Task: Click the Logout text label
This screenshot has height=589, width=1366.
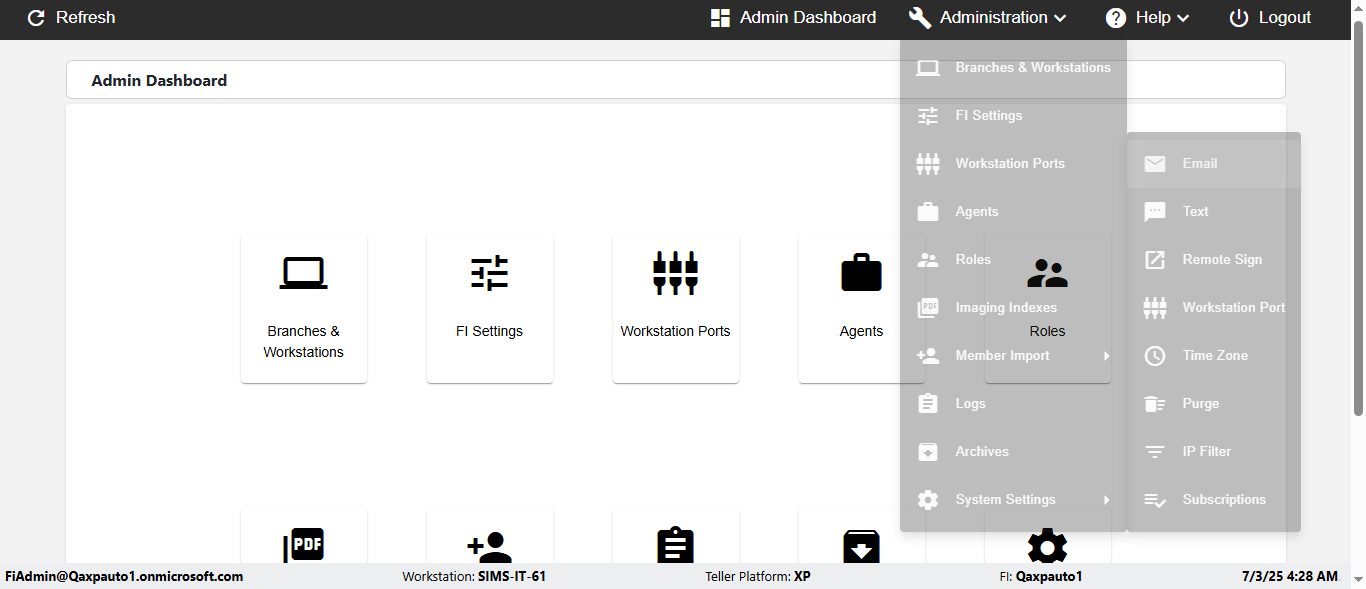Action: click(x=1285, y=18)
